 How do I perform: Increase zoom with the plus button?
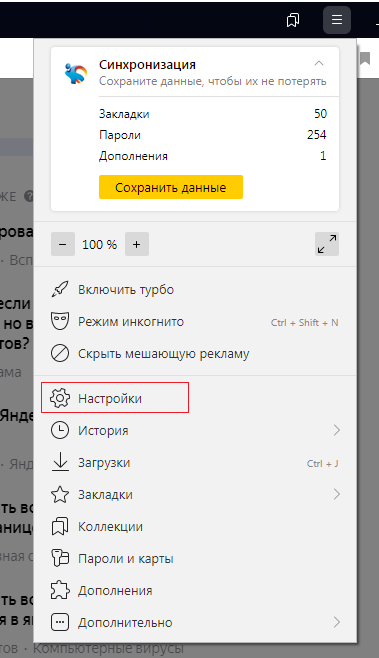pos(136,244)
